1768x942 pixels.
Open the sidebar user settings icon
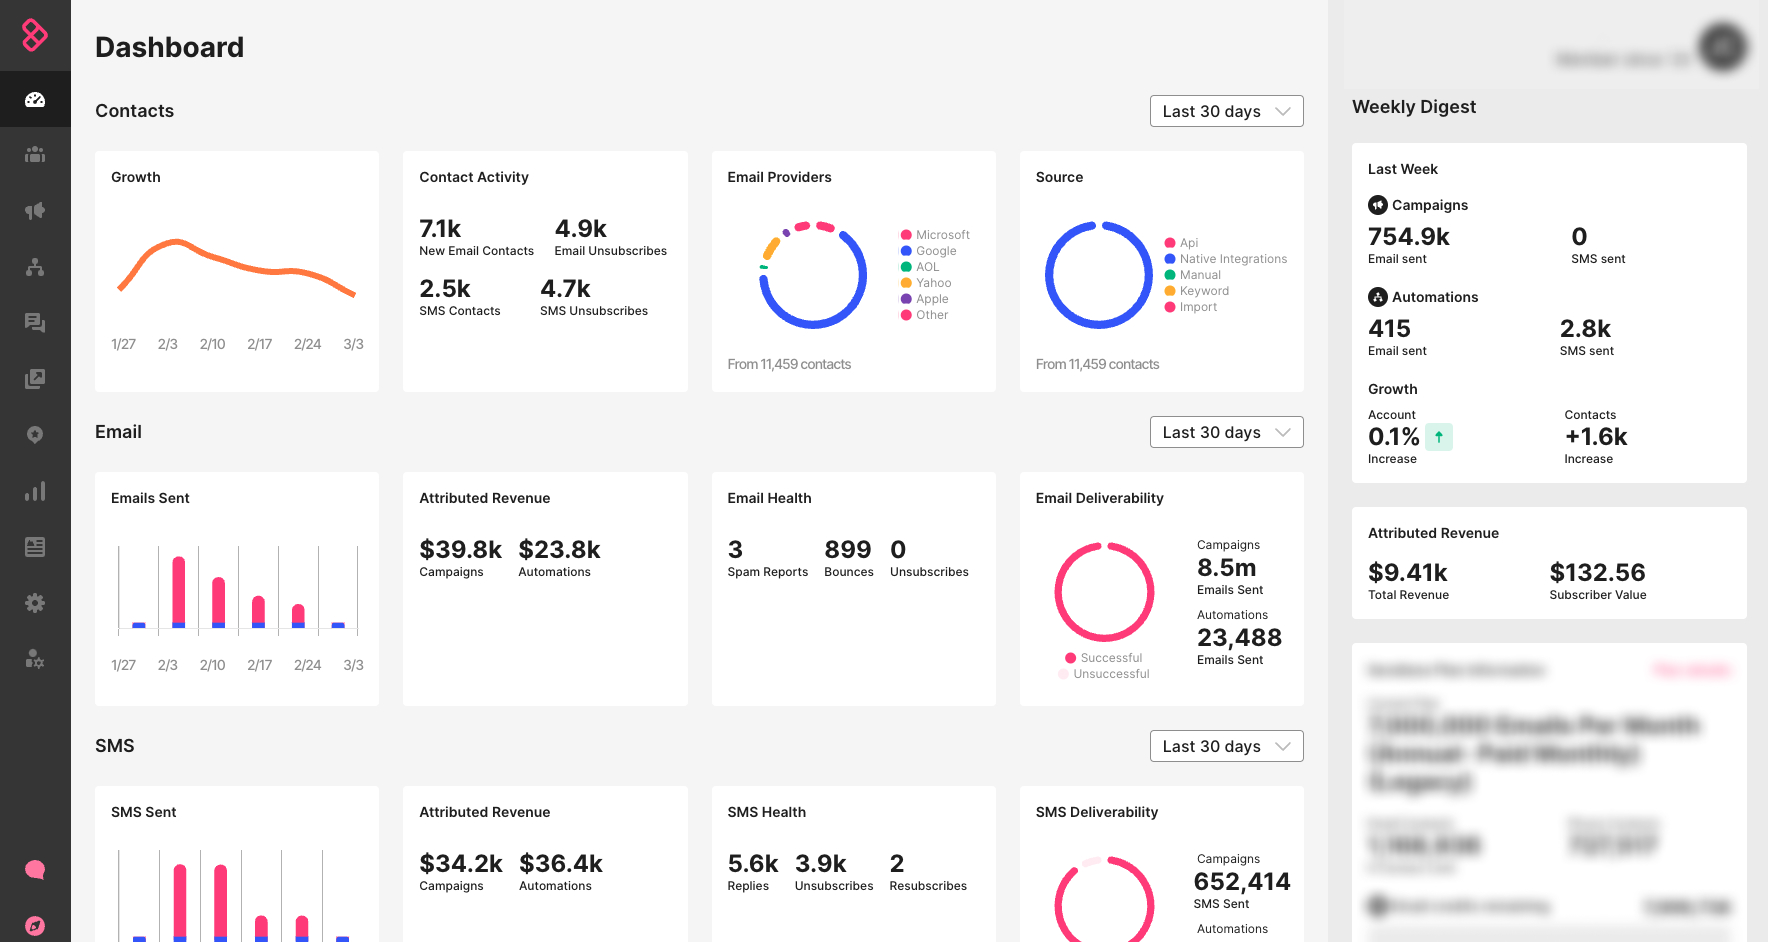[x=35, y=659]
